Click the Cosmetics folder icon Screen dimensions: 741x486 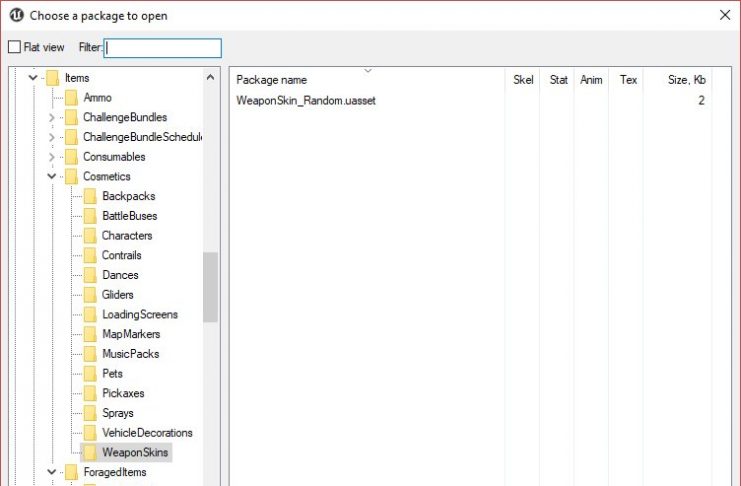point(71,176)
